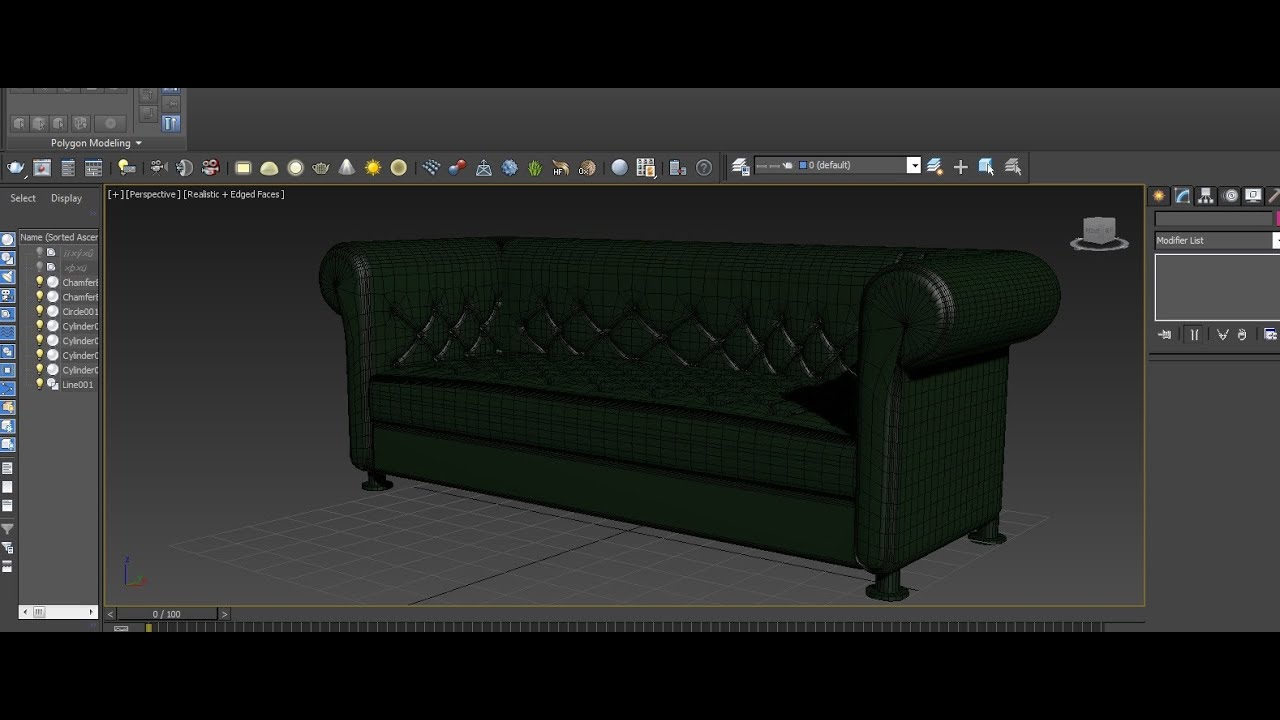Select the teapot primitive outline icon
This screenshot has width=1280, height=720.
(321, 168)
